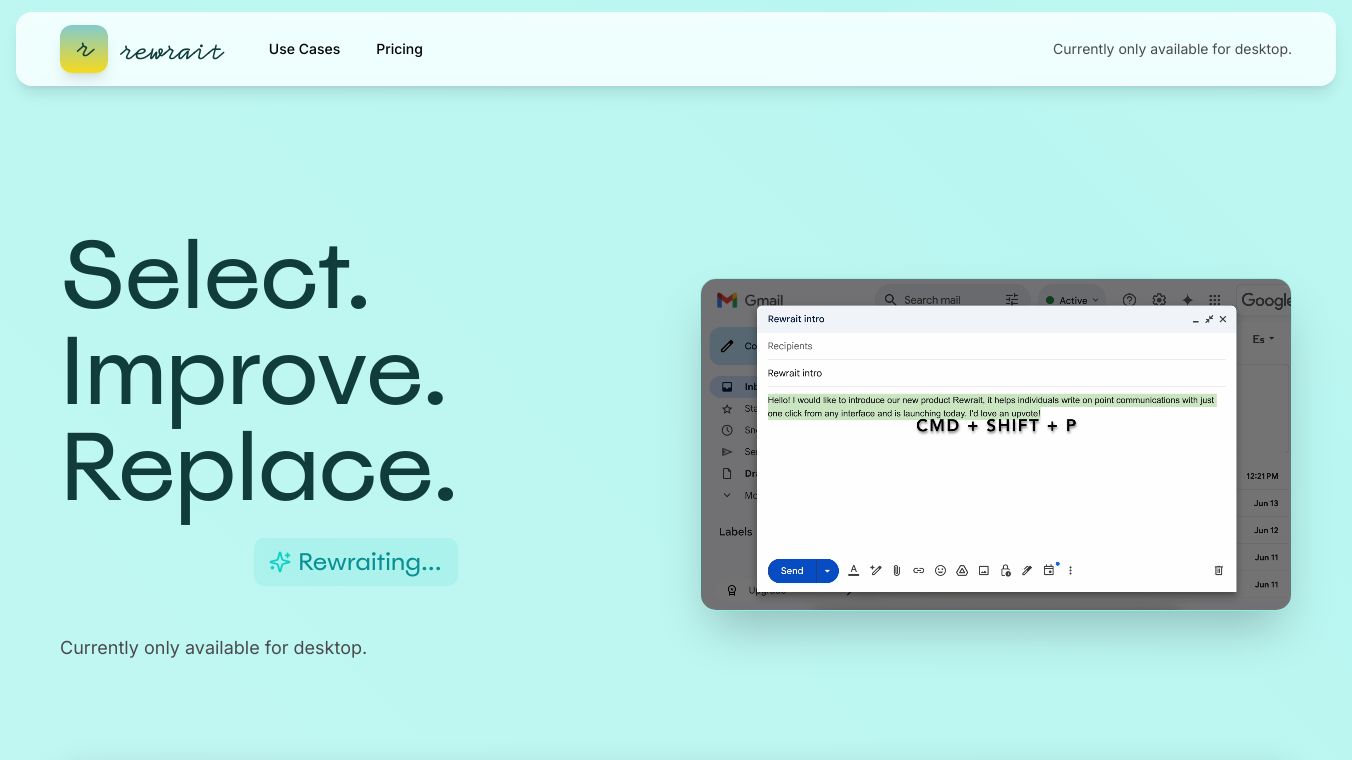Screen dimensions: 1352x760
Task: Click the subject line "Rewrait intro"
Action: pos(795,373)
